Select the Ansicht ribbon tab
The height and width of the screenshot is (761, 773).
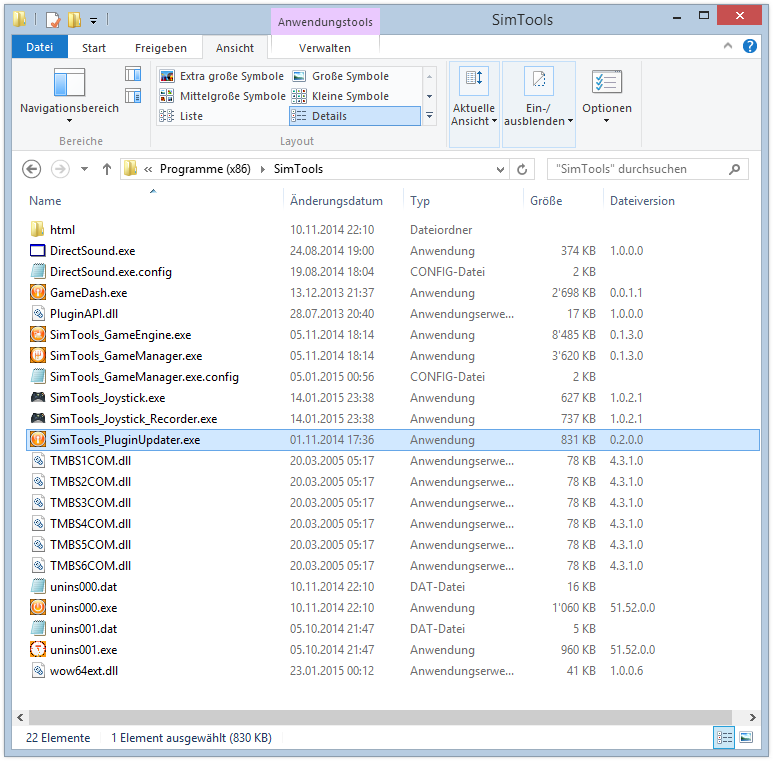(x=235, y=48)
